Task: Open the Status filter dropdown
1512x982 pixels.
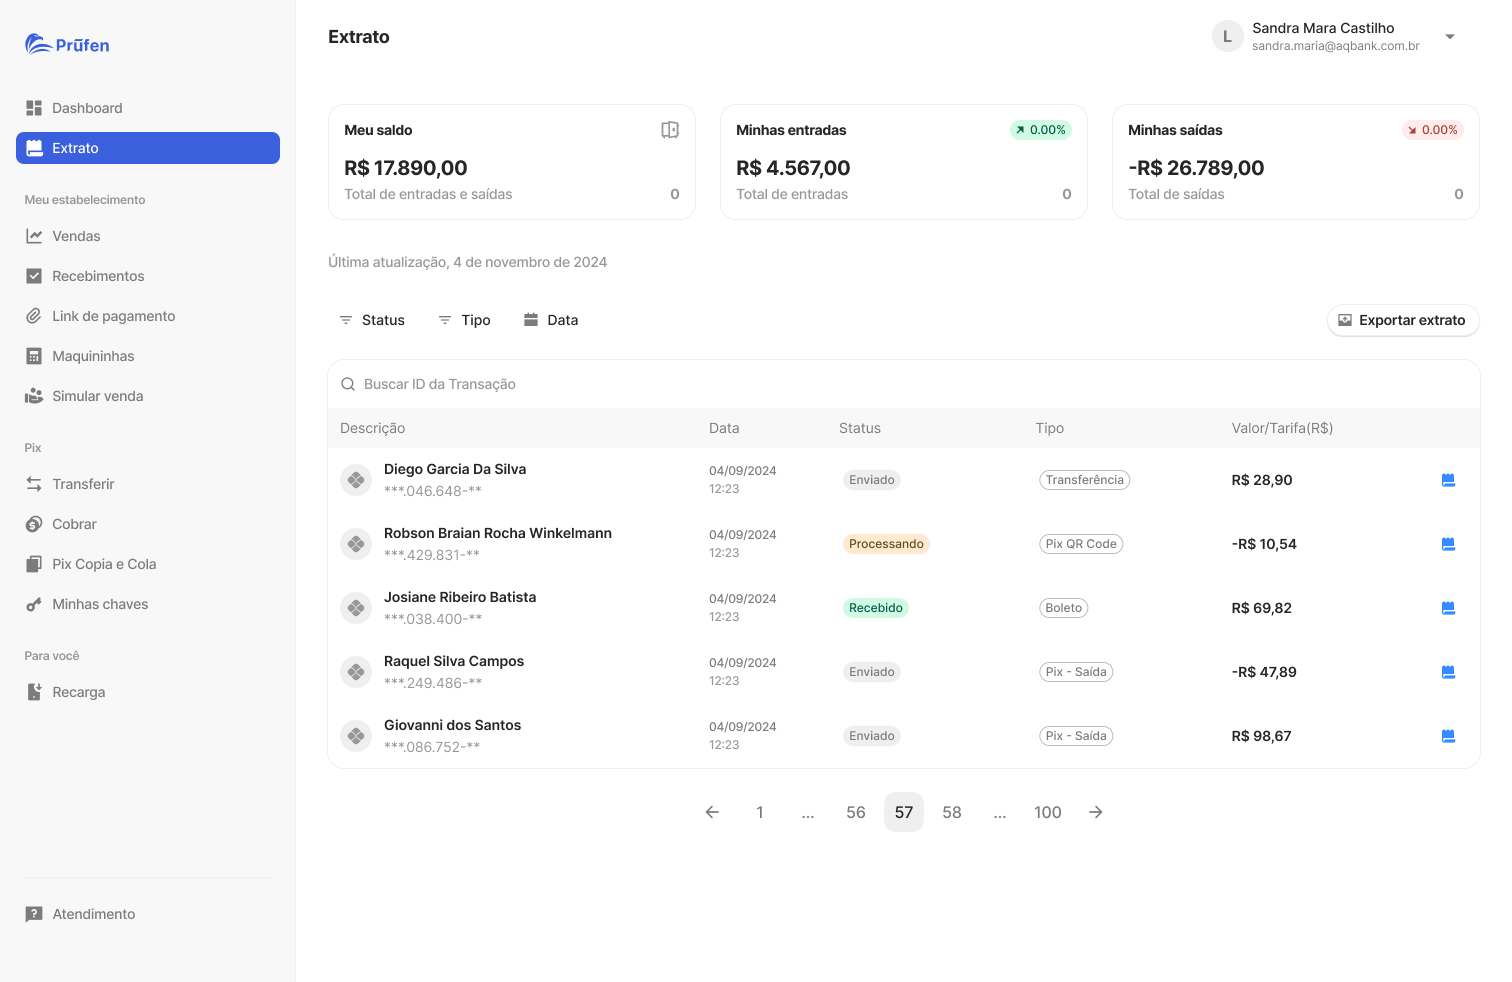Action: pos(372,320)
